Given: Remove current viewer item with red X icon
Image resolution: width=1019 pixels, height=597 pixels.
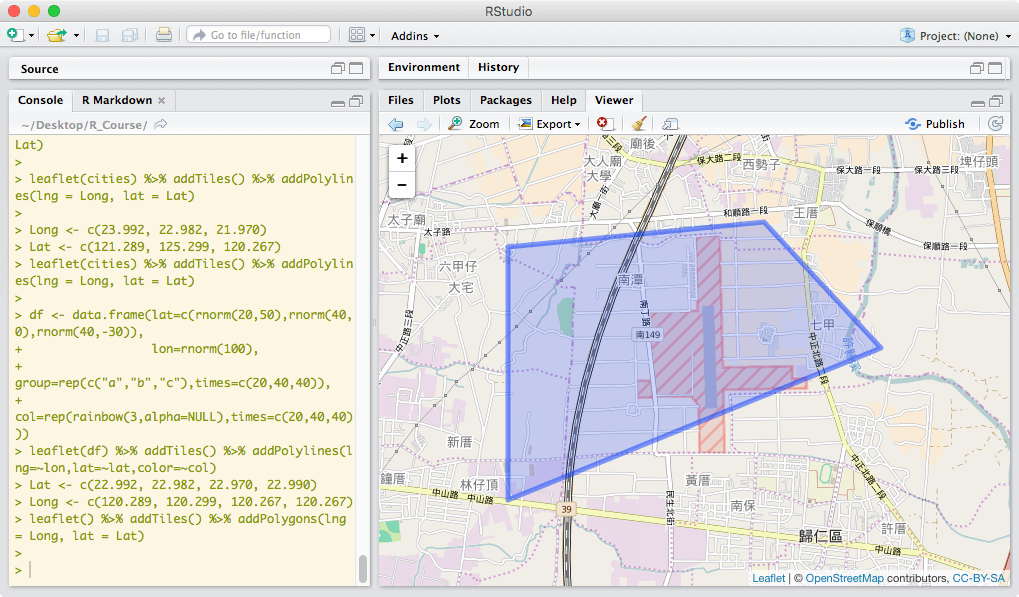Looking at the screenshot, I should [603, 124].
